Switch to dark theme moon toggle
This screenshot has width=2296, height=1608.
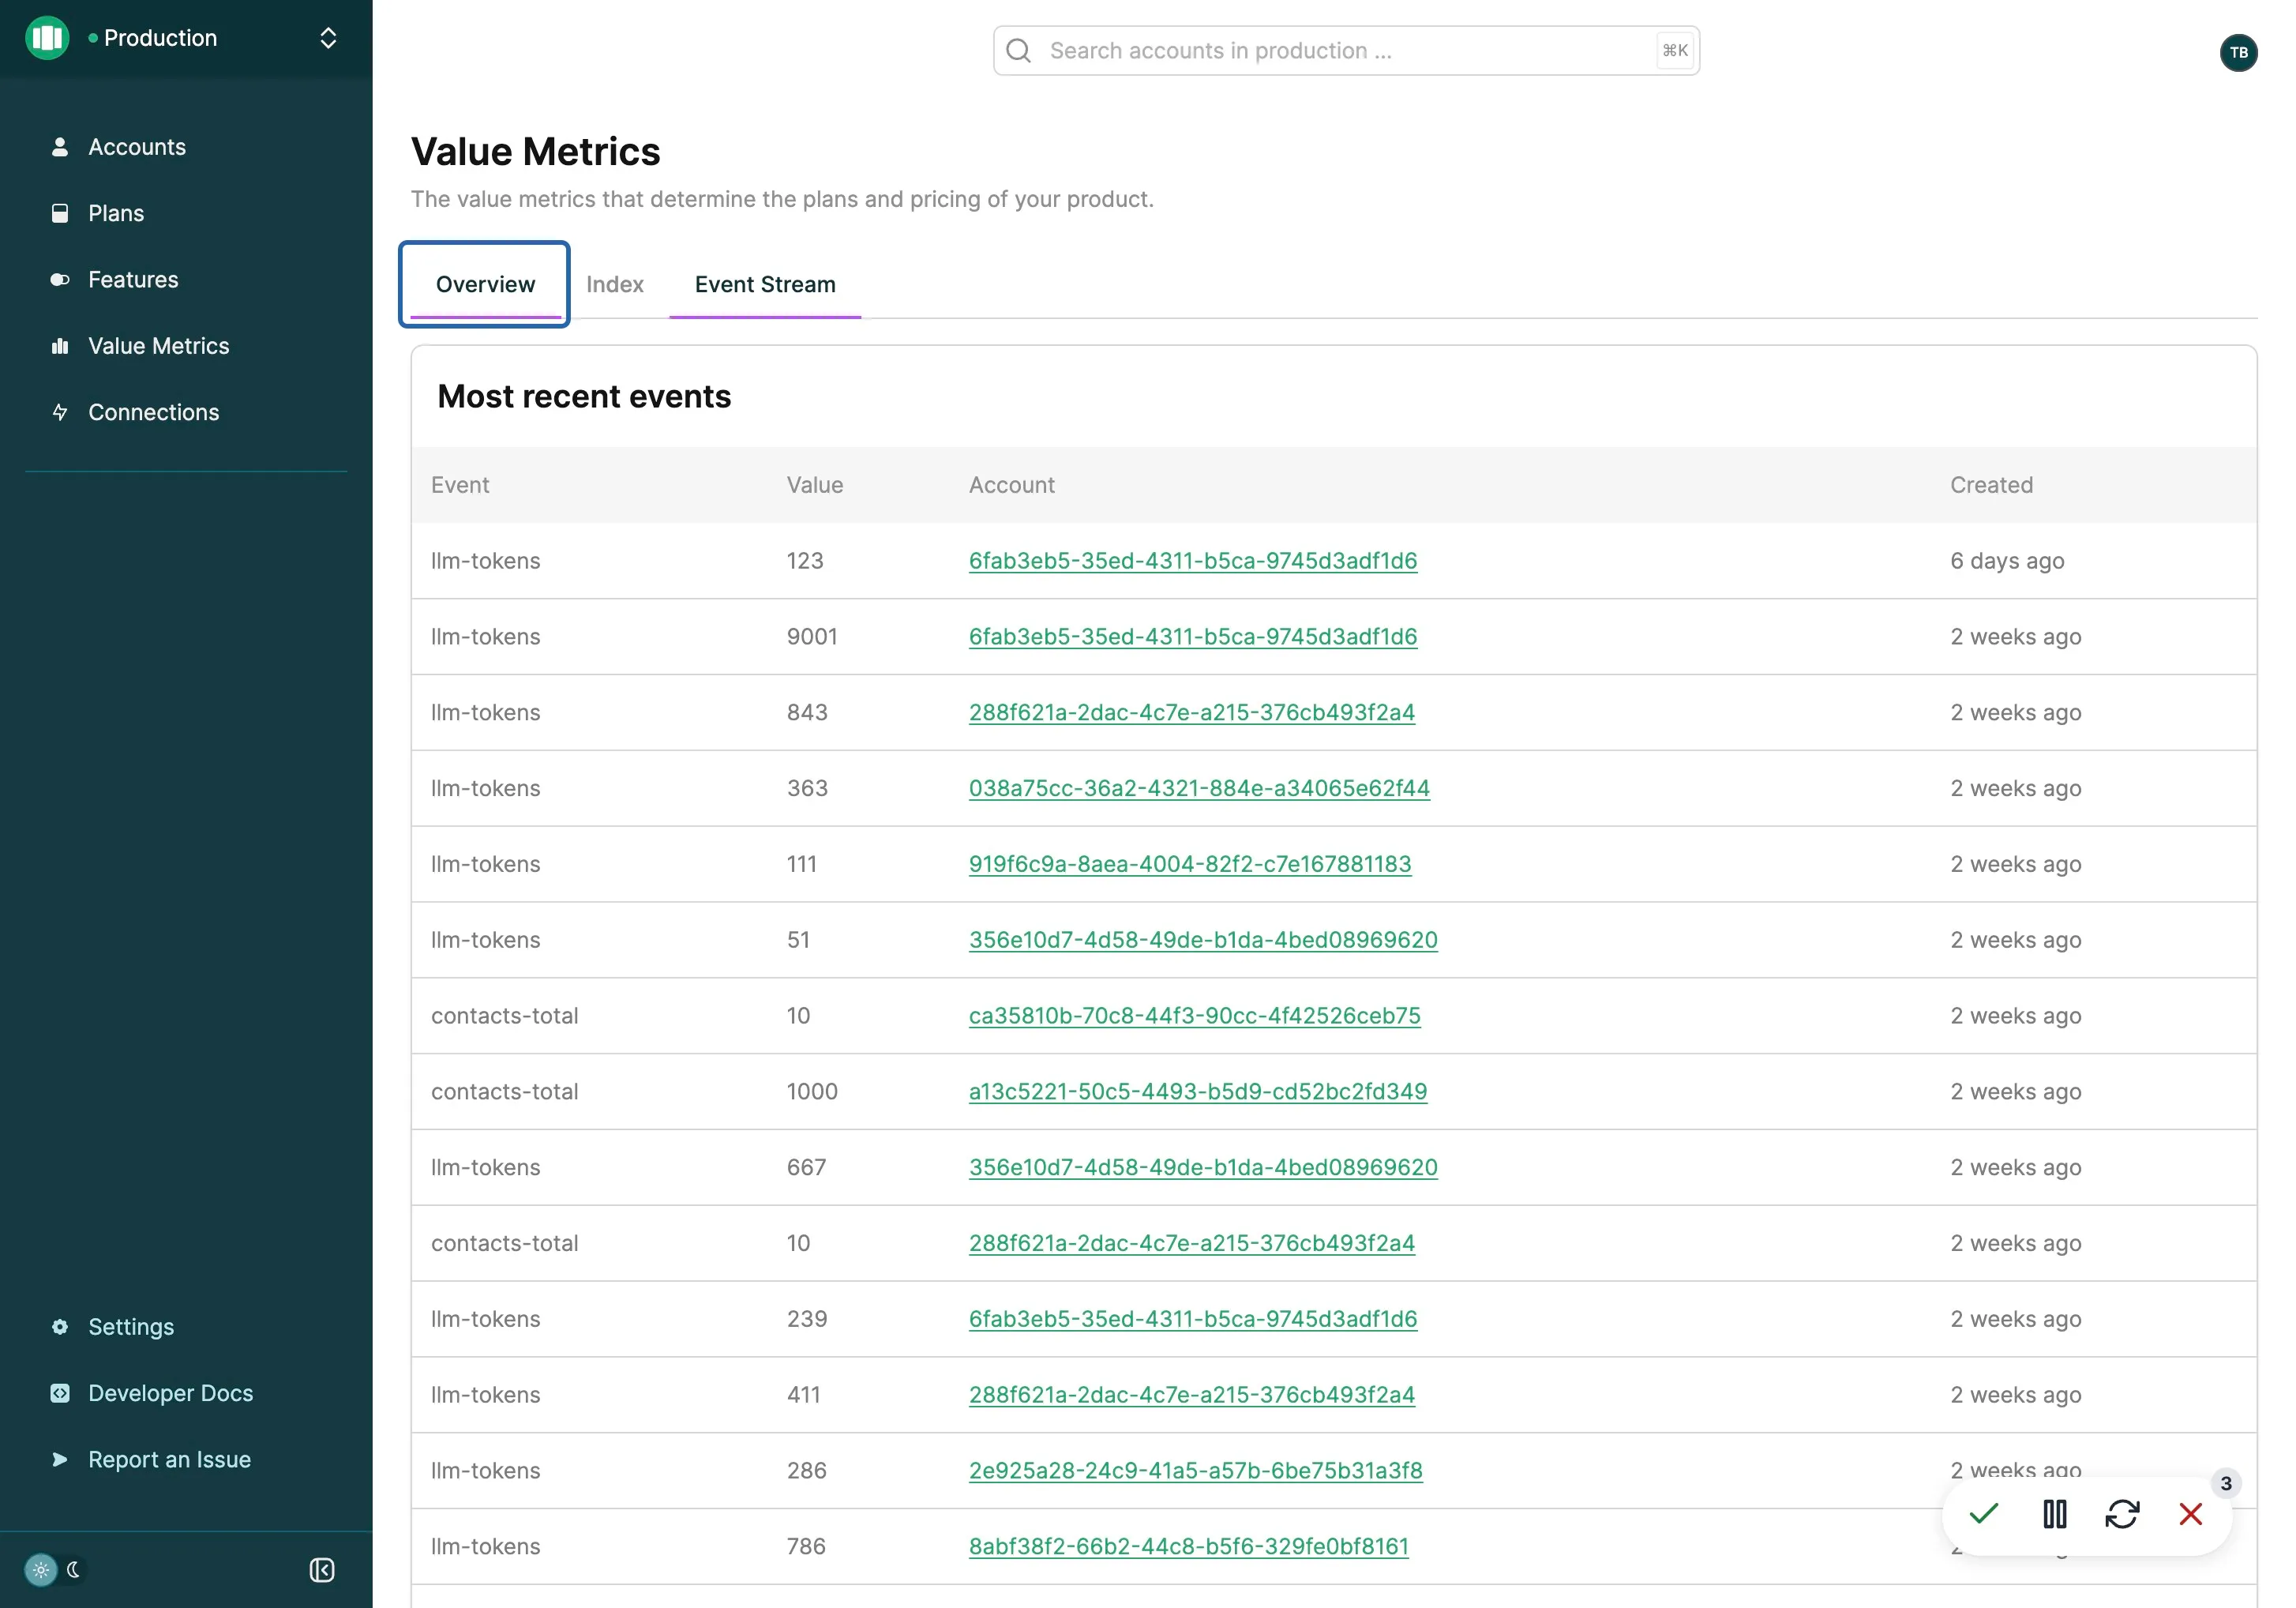pos(73,1570)
